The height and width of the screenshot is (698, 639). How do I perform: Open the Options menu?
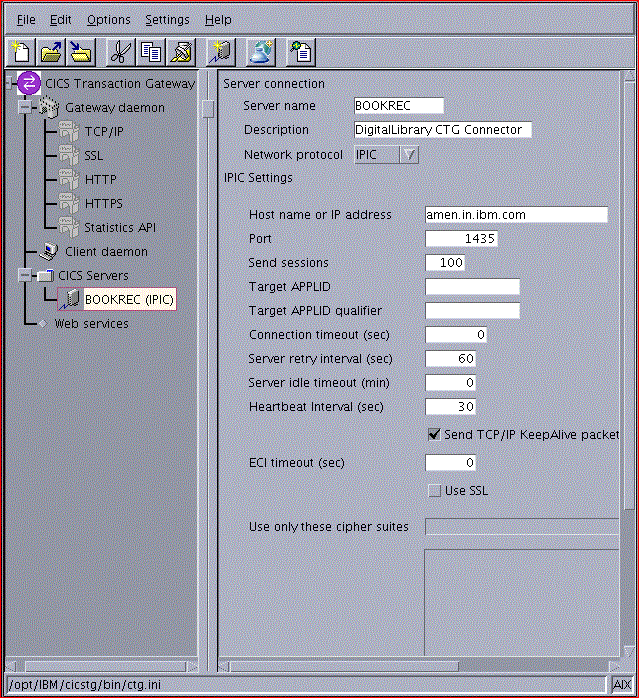tap(108, 19)
